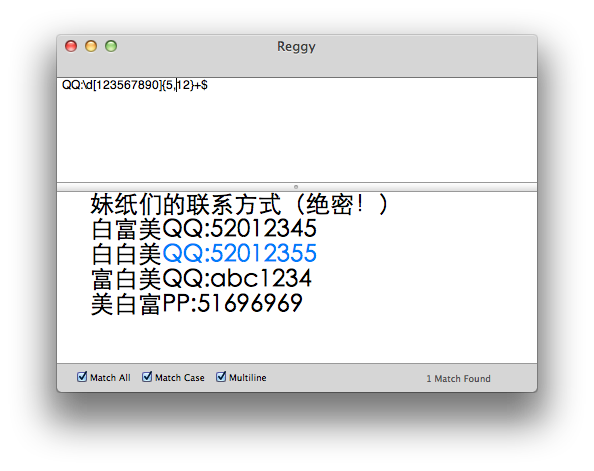Click the Multiline label text

coord(248,378)
